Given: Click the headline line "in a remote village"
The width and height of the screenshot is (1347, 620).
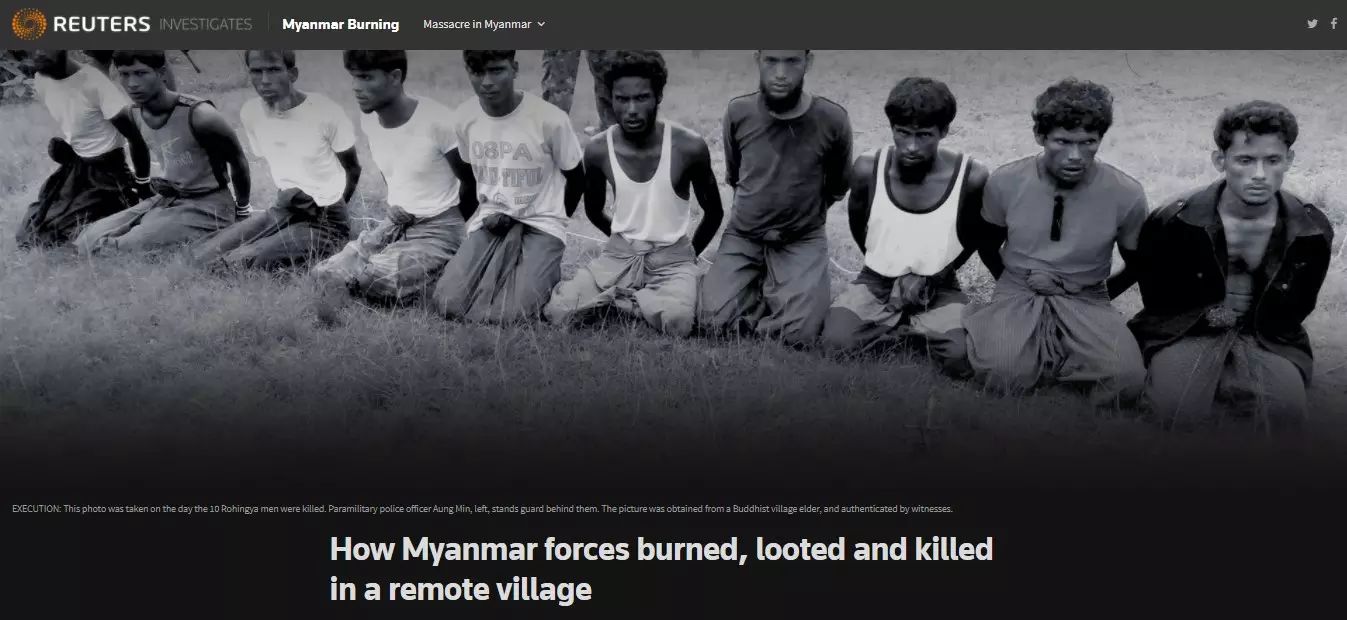Looking at the screenshot, I should [x=461, y=589].
